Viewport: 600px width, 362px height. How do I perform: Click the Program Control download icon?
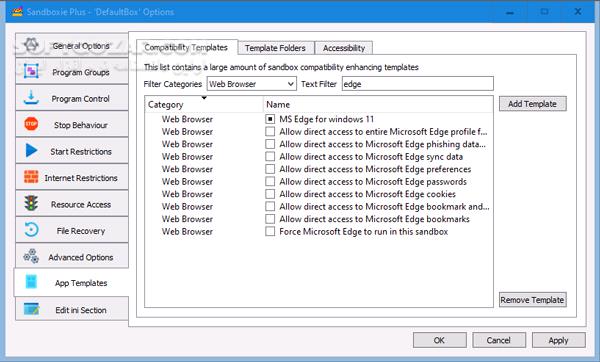pos(31,98)
